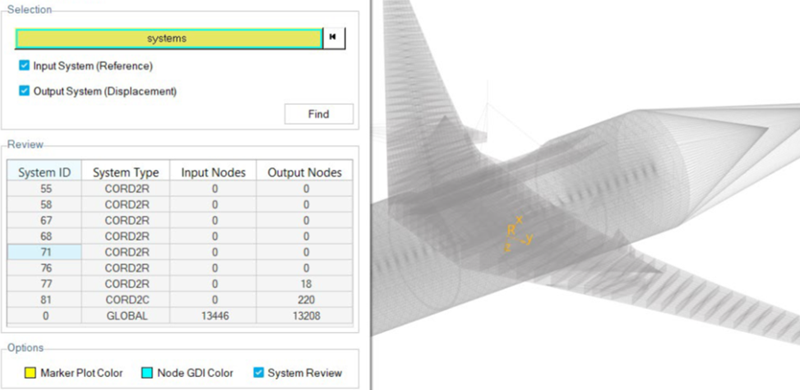
Task: Toggle Output System (Displacement) checkbox
Action: point(24,91)
